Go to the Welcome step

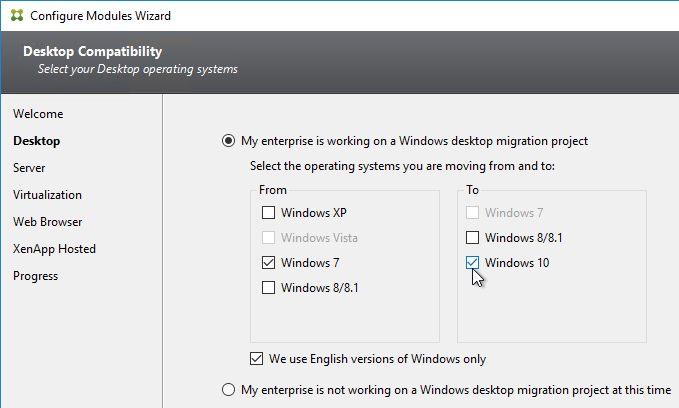click(38, 114)
